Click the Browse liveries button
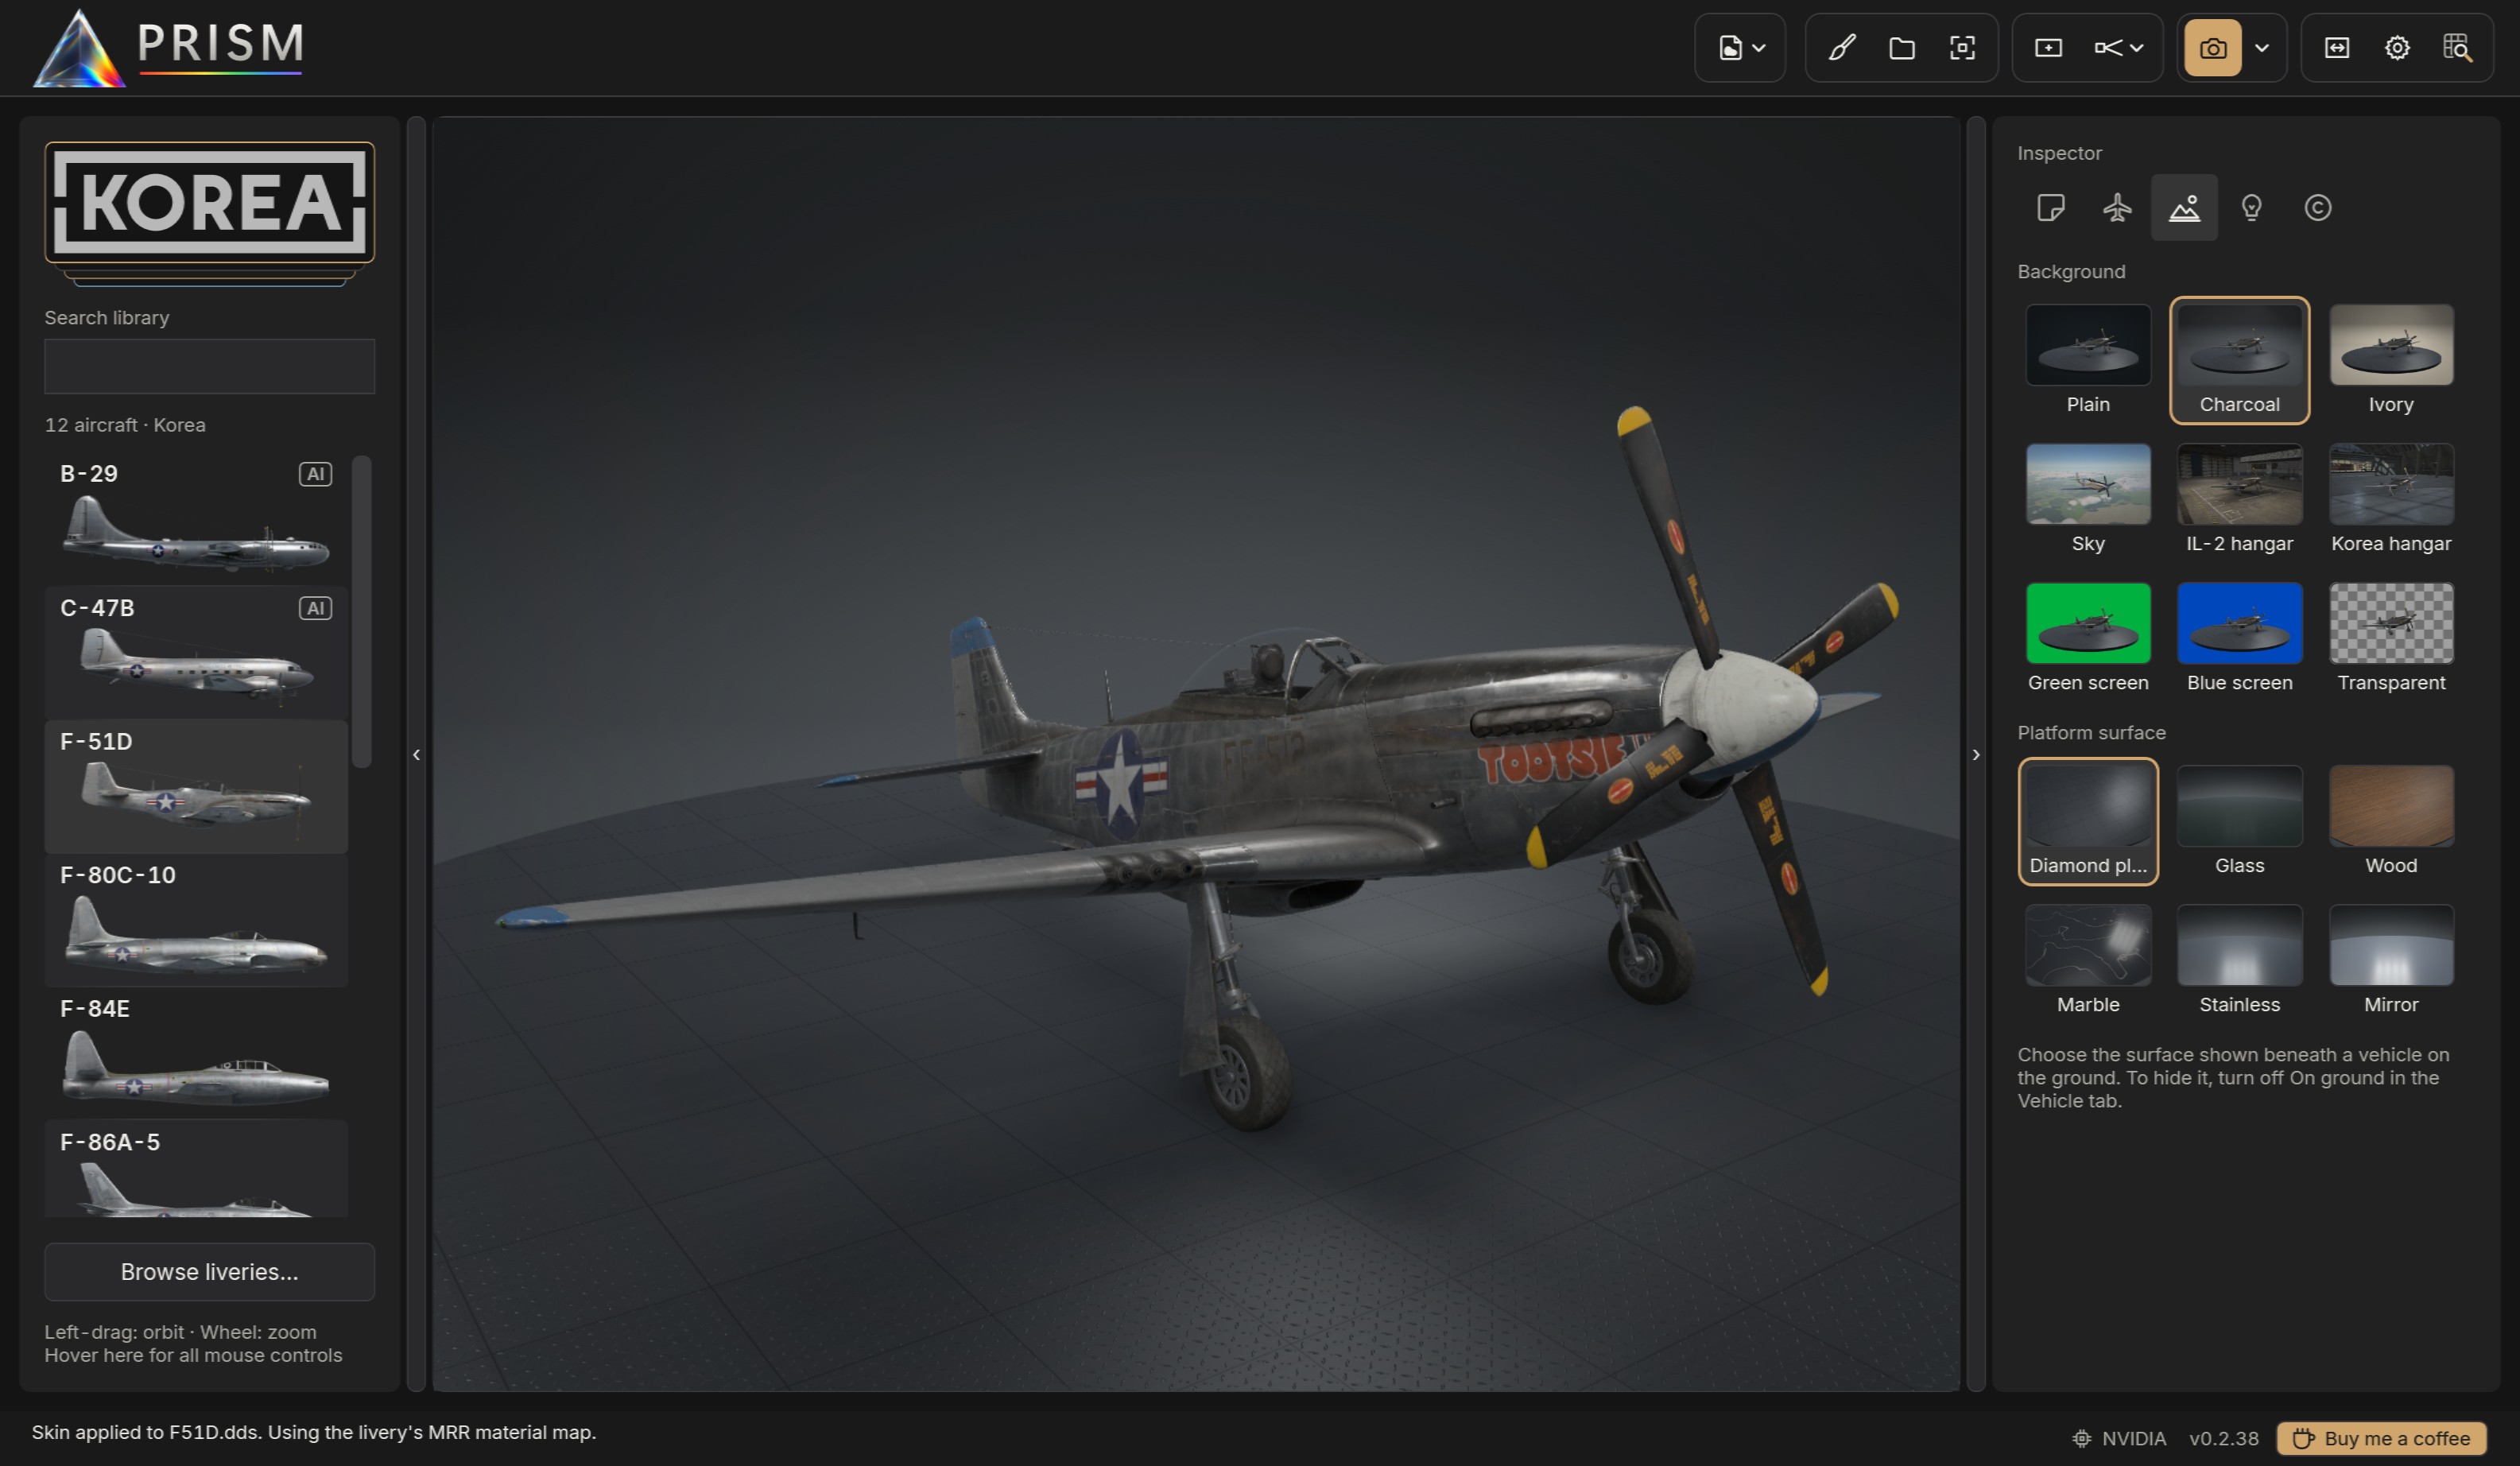The width and height of the screenshot is (2520, 1466). (209, 1271)
